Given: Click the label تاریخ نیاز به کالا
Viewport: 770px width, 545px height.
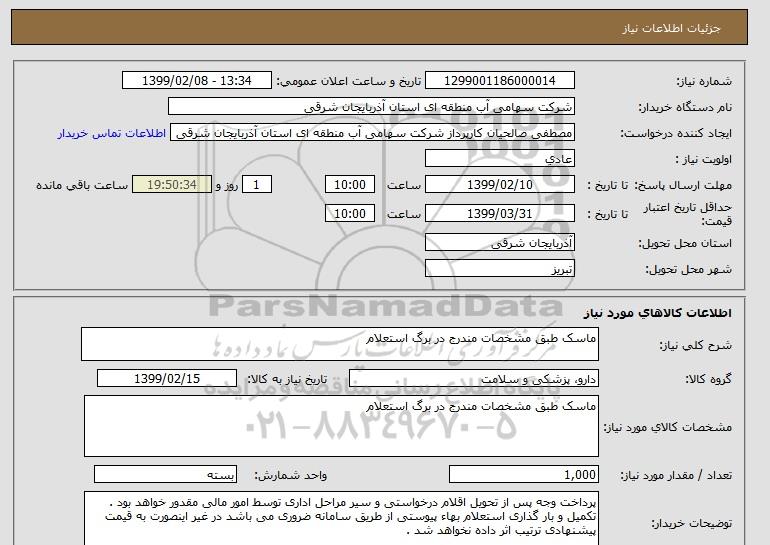Looking at the screenshot, I should click(287, 379).
